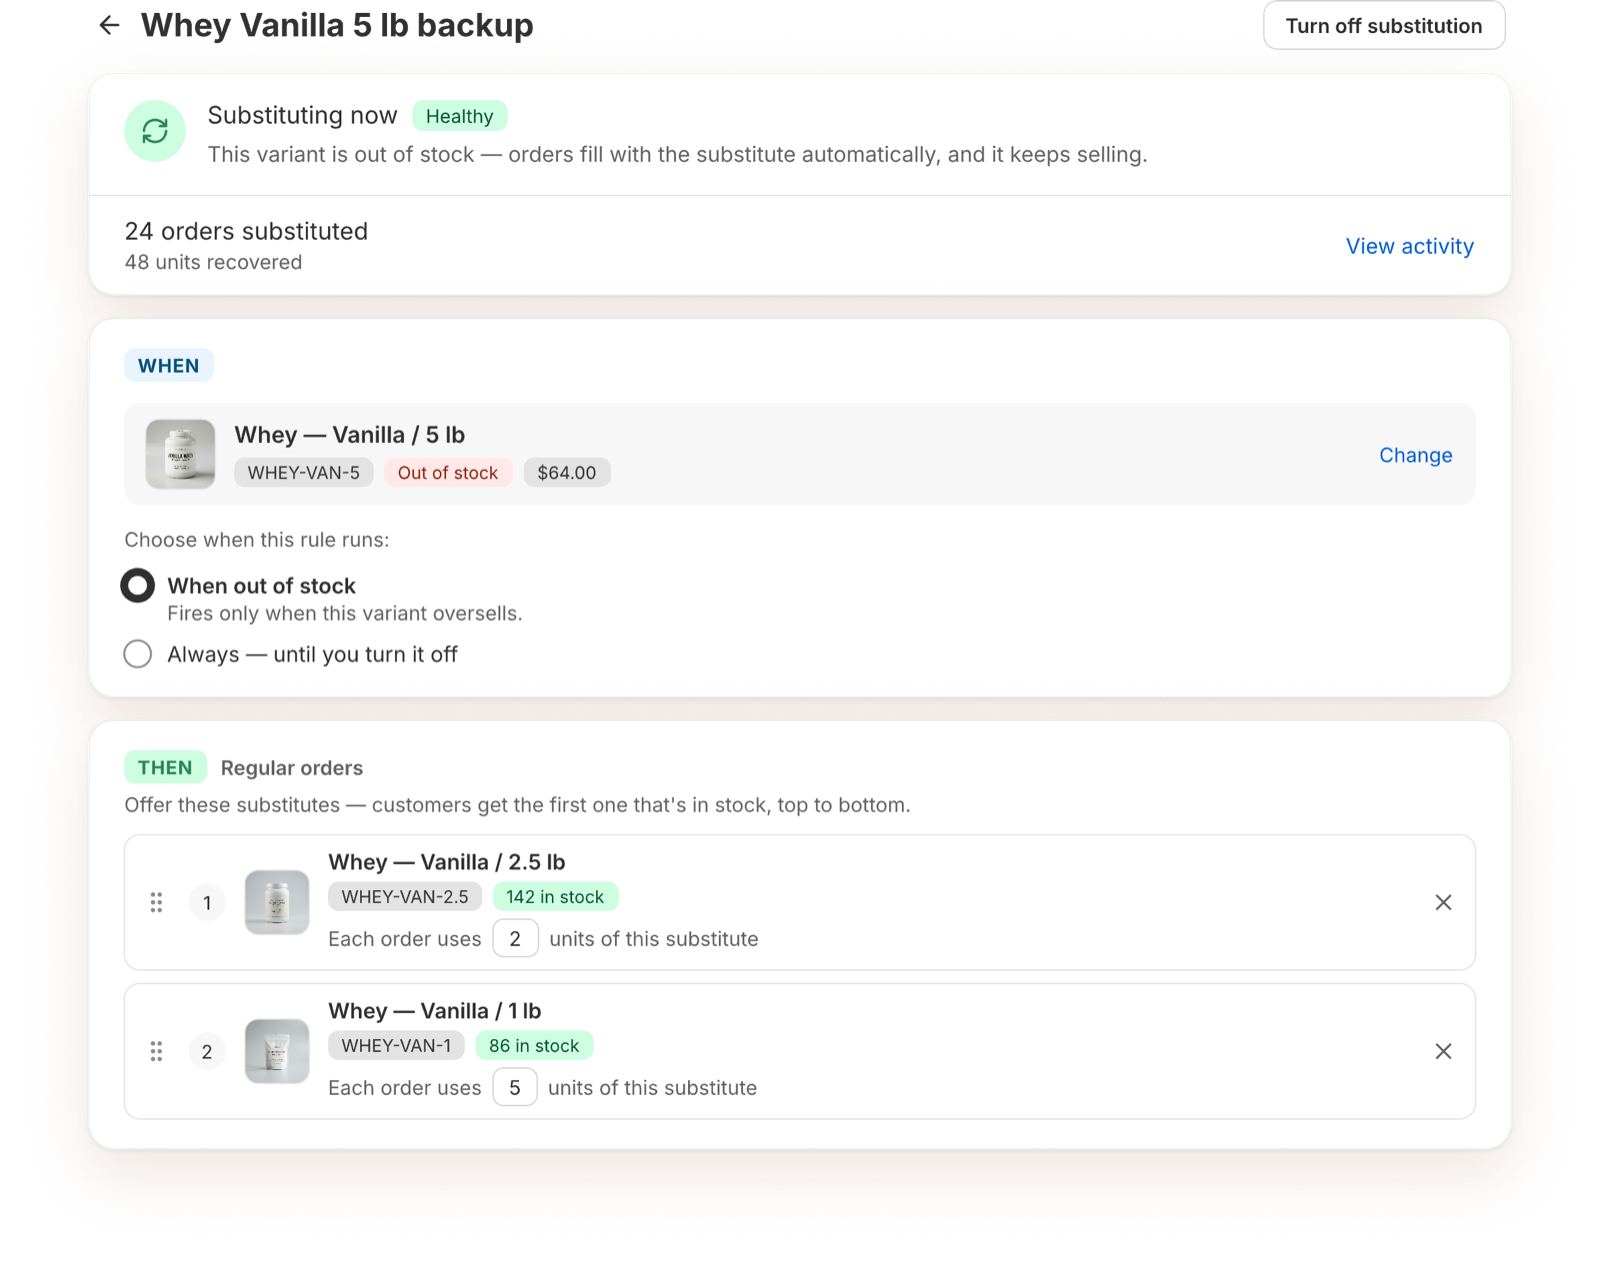Click the WHEY-VAN-2.5 SKU tag
The height and width of the screenshot is (1262, 1600).
[x=405, y=897]
